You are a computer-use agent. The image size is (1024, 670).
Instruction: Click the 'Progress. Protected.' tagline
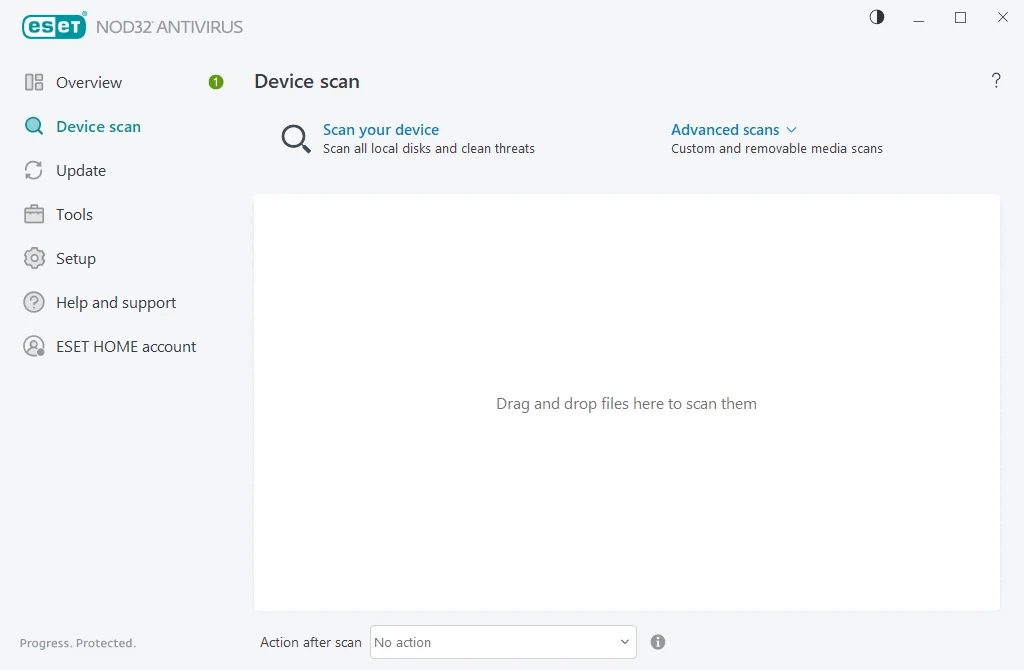pyautogui.click(x=78, y=643)
